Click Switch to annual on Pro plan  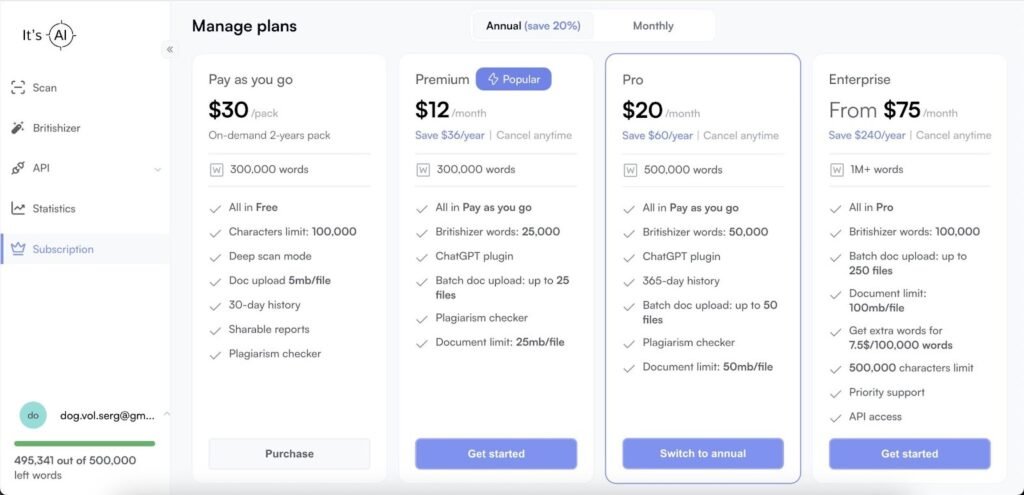coord(703,454)
